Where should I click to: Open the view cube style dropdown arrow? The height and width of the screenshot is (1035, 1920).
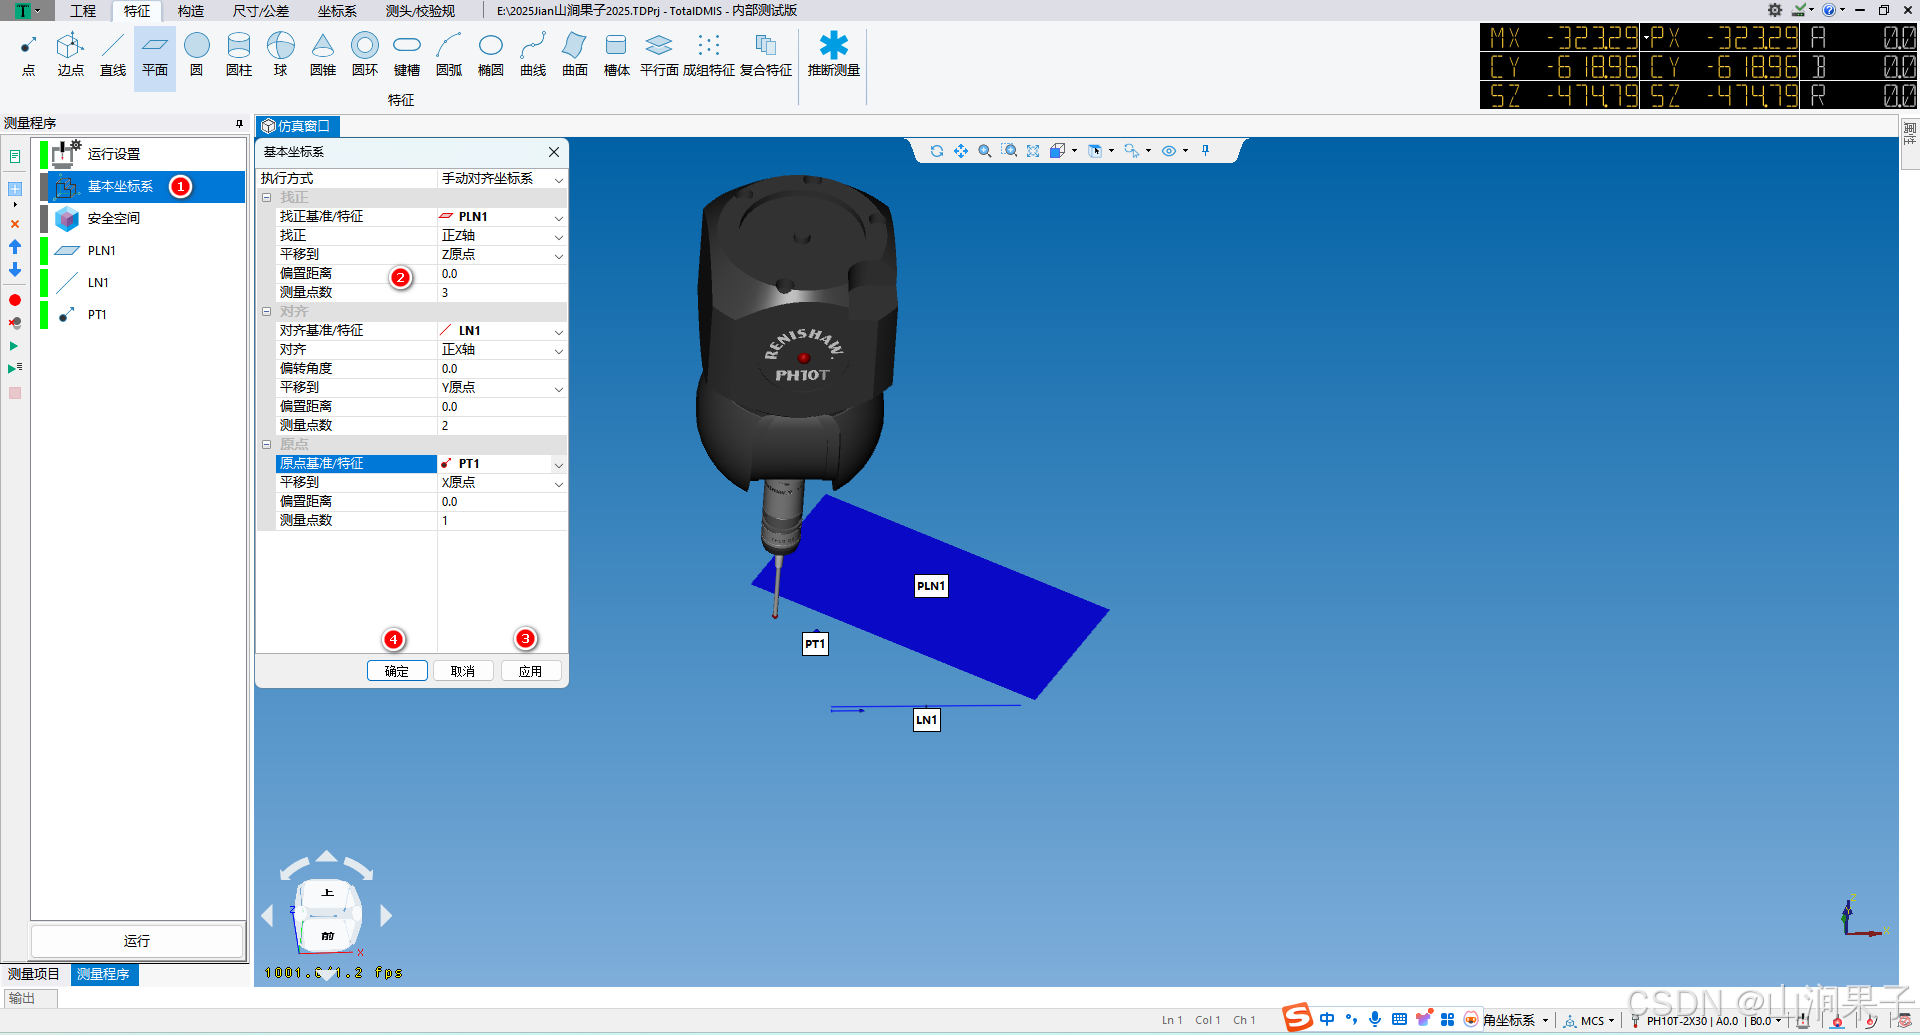pyautogui.click(x=1075, y=151)
